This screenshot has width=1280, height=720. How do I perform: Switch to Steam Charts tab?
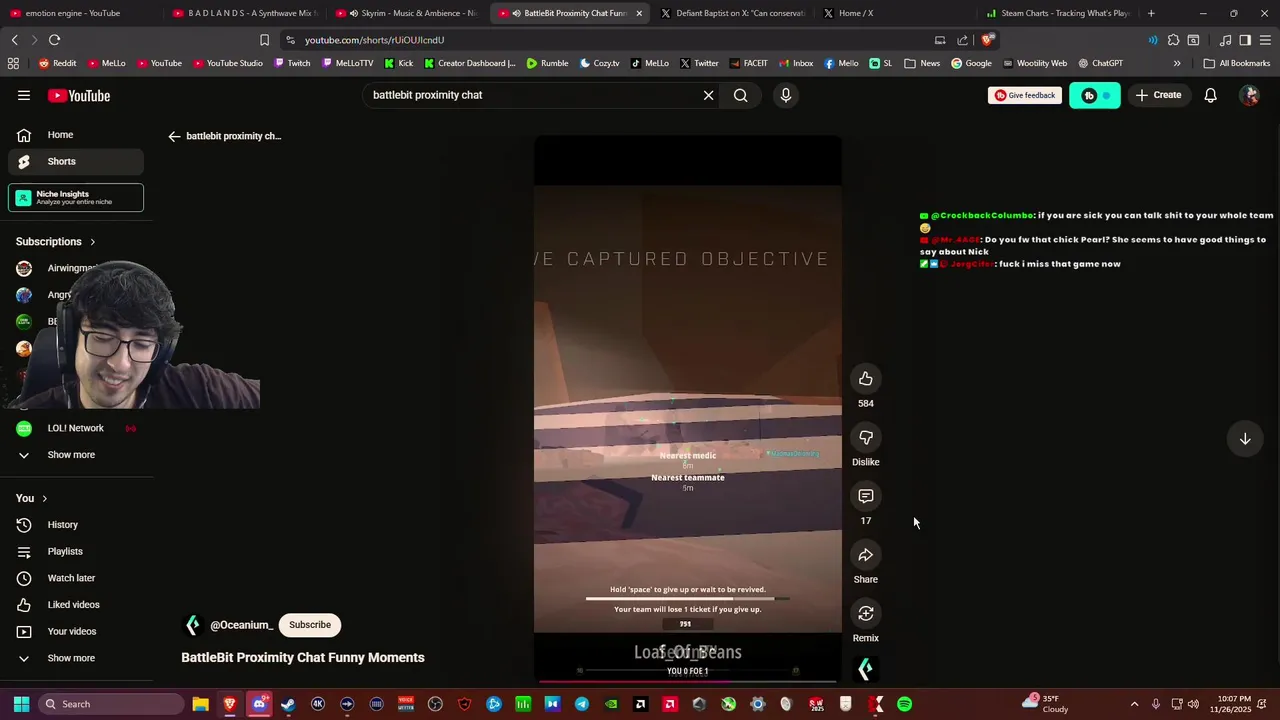tap(1058, 13)
